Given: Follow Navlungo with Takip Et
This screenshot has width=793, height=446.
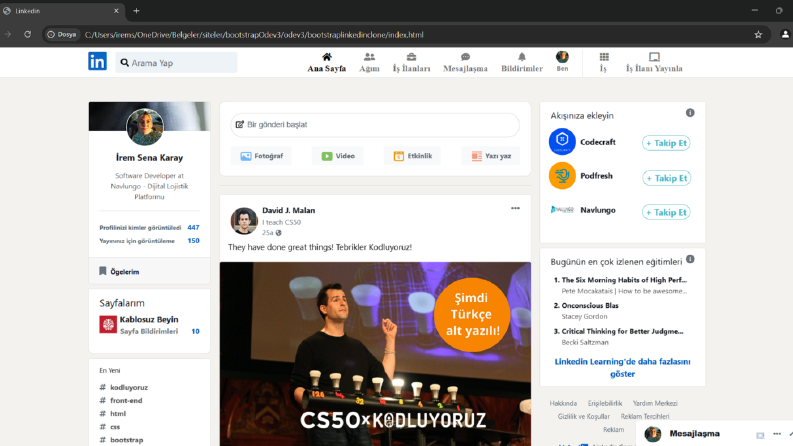Looking at the screenshot, I should click(666, 212).
